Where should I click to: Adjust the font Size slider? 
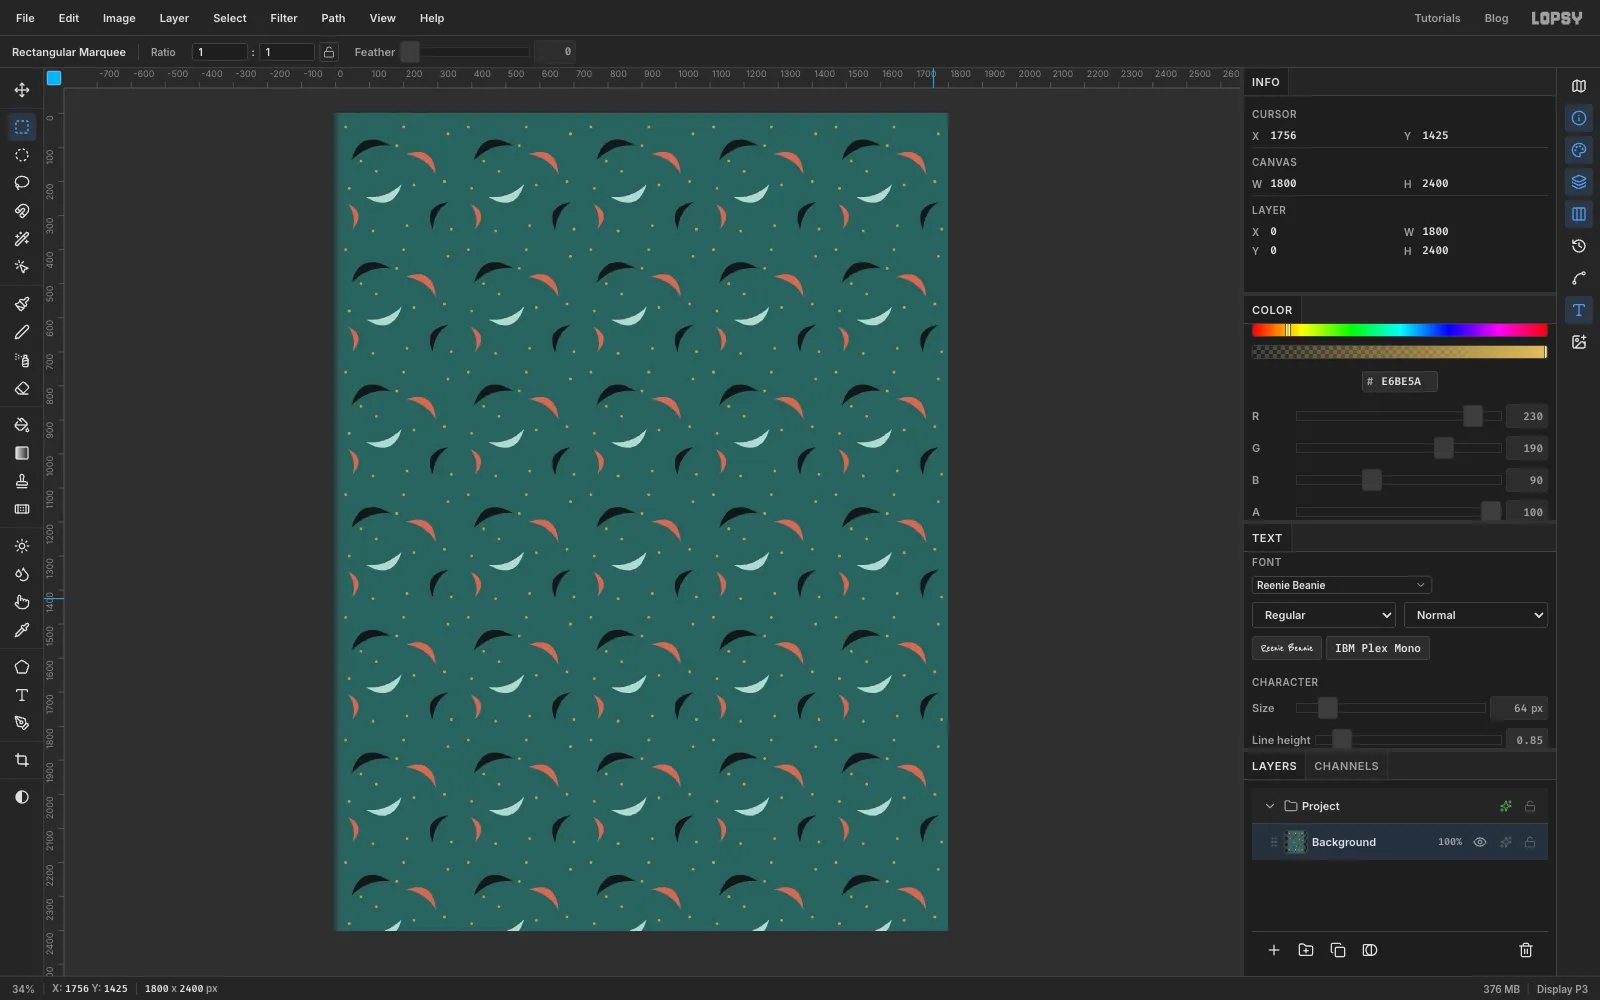(x=1391, y=708)
